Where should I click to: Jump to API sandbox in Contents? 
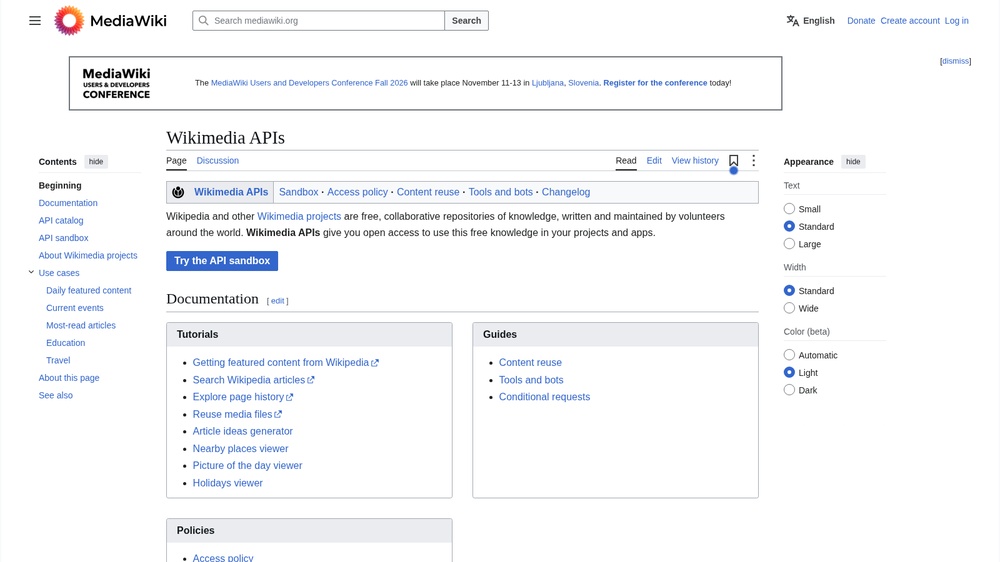click(63, 238)
